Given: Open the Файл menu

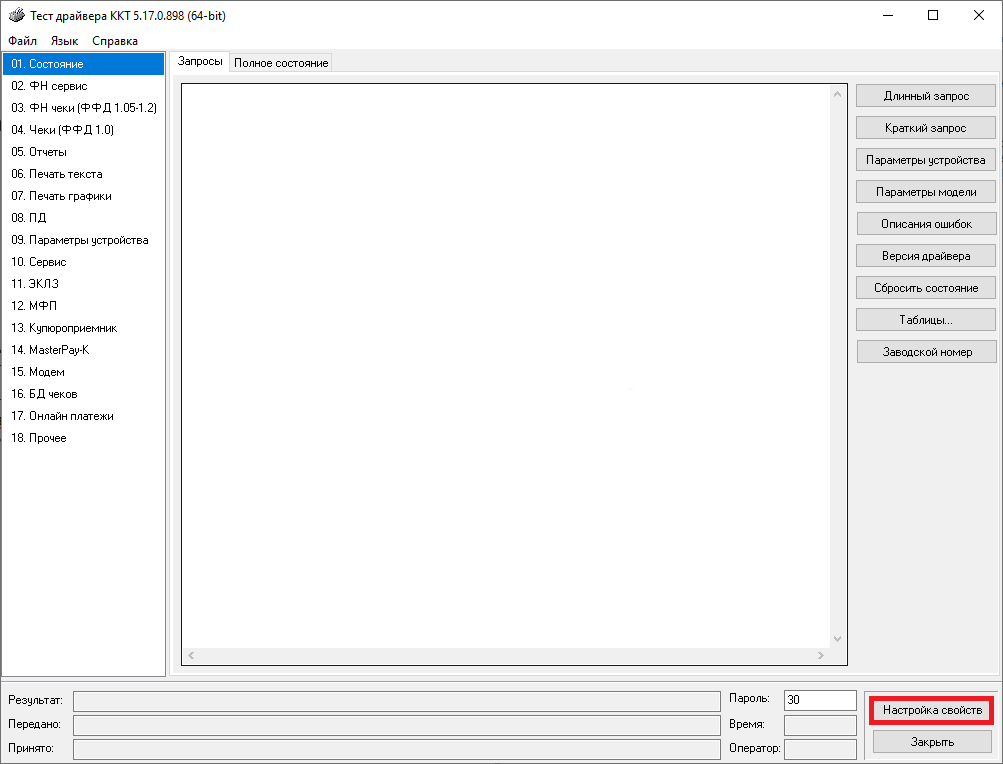Looking at the screenshot, I should [22, 41].
